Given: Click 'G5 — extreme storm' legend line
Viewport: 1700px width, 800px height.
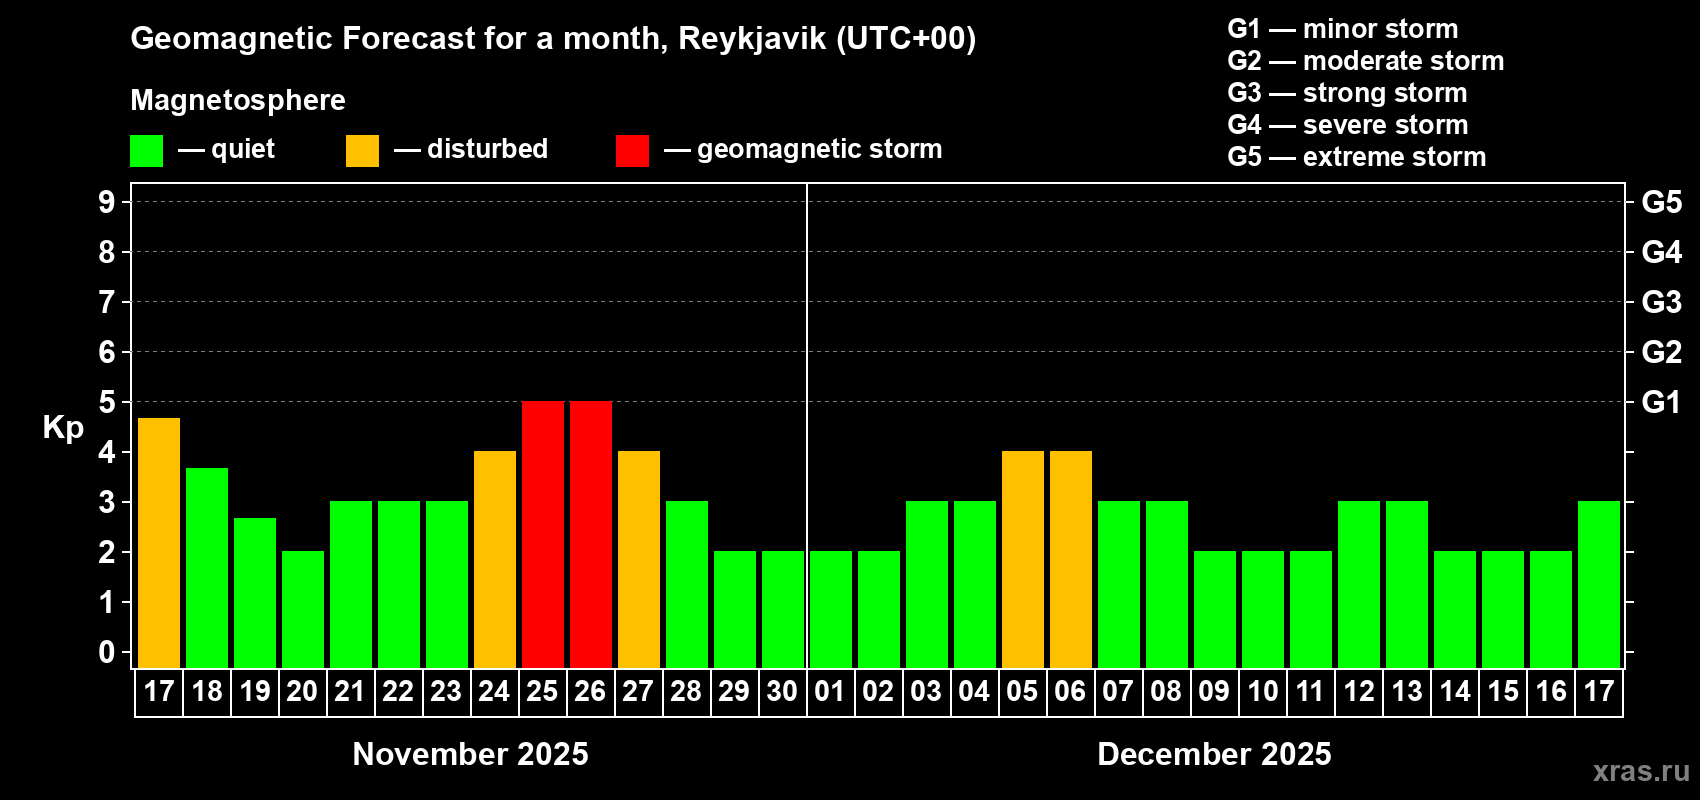Looking at the screenshot, I should tap(1357, 157).
